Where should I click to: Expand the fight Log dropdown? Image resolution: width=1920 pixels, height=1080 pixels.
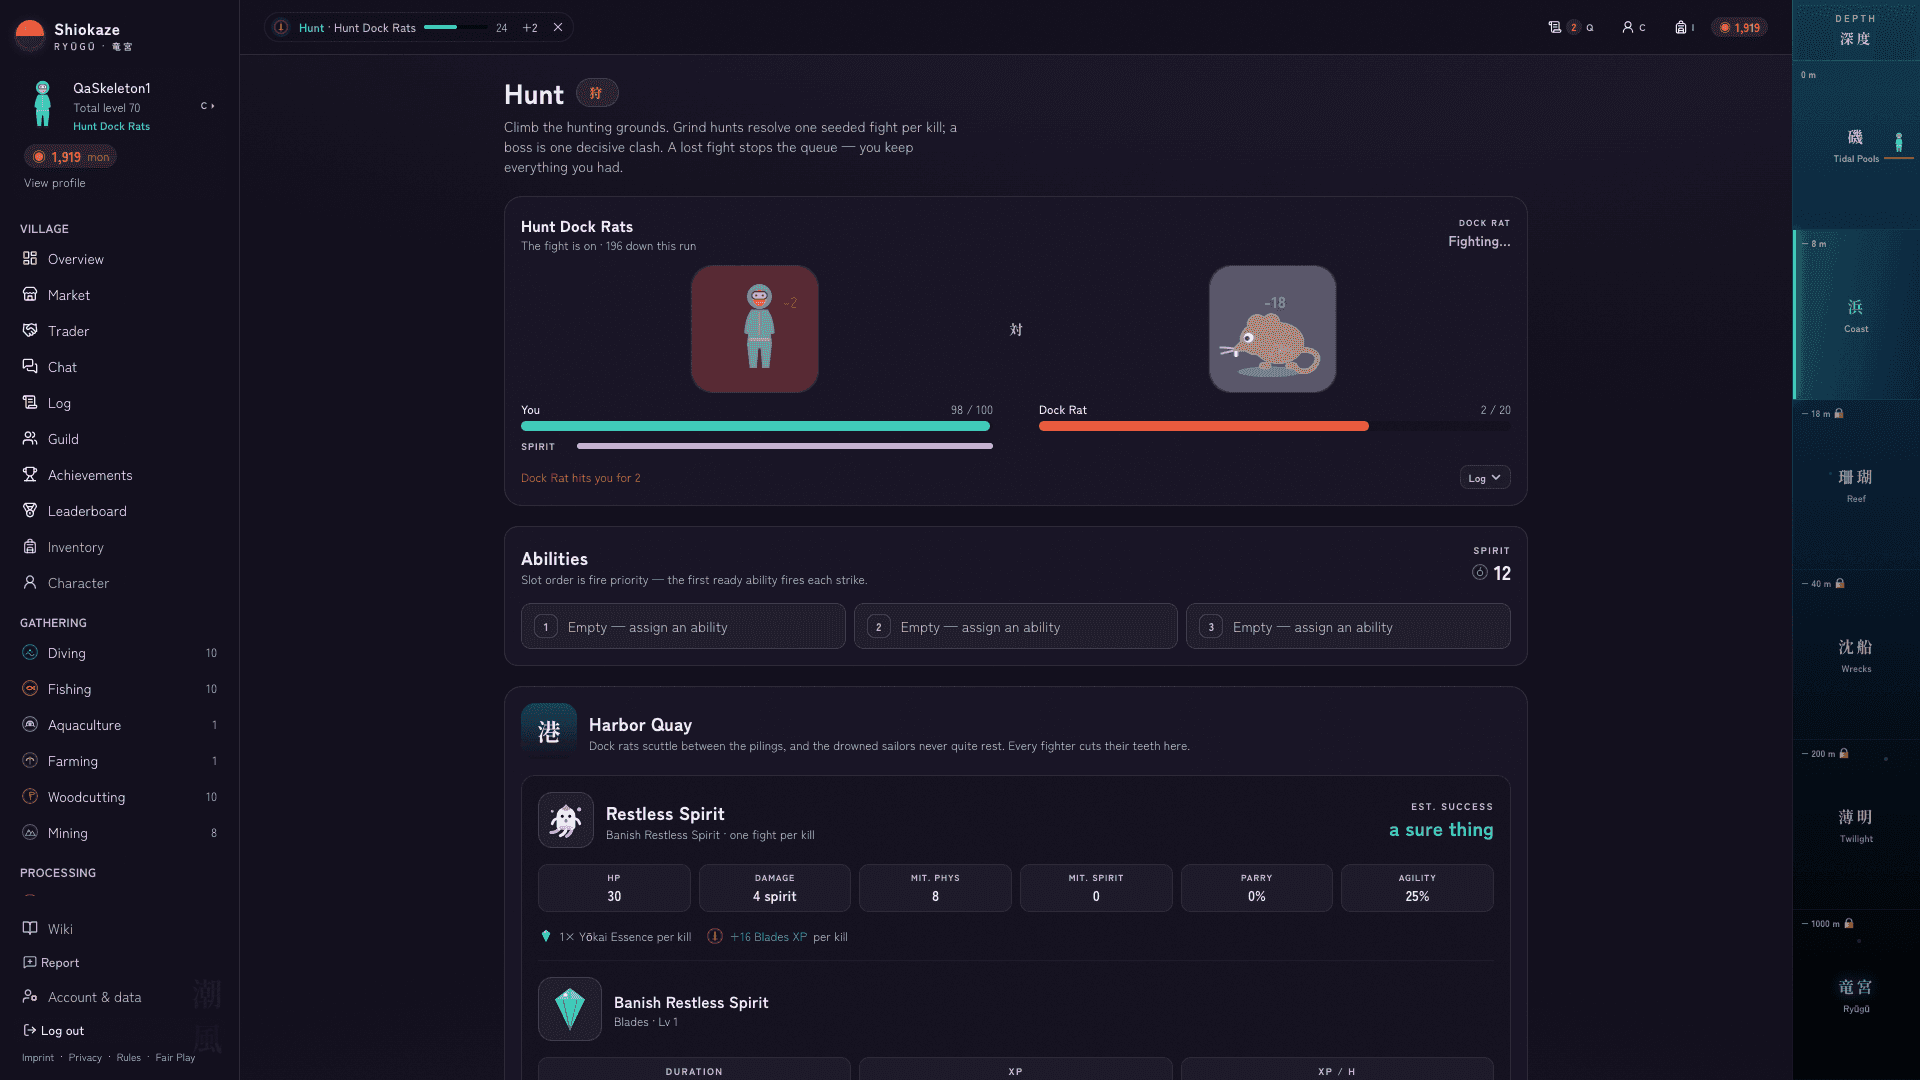(1485, 478)
